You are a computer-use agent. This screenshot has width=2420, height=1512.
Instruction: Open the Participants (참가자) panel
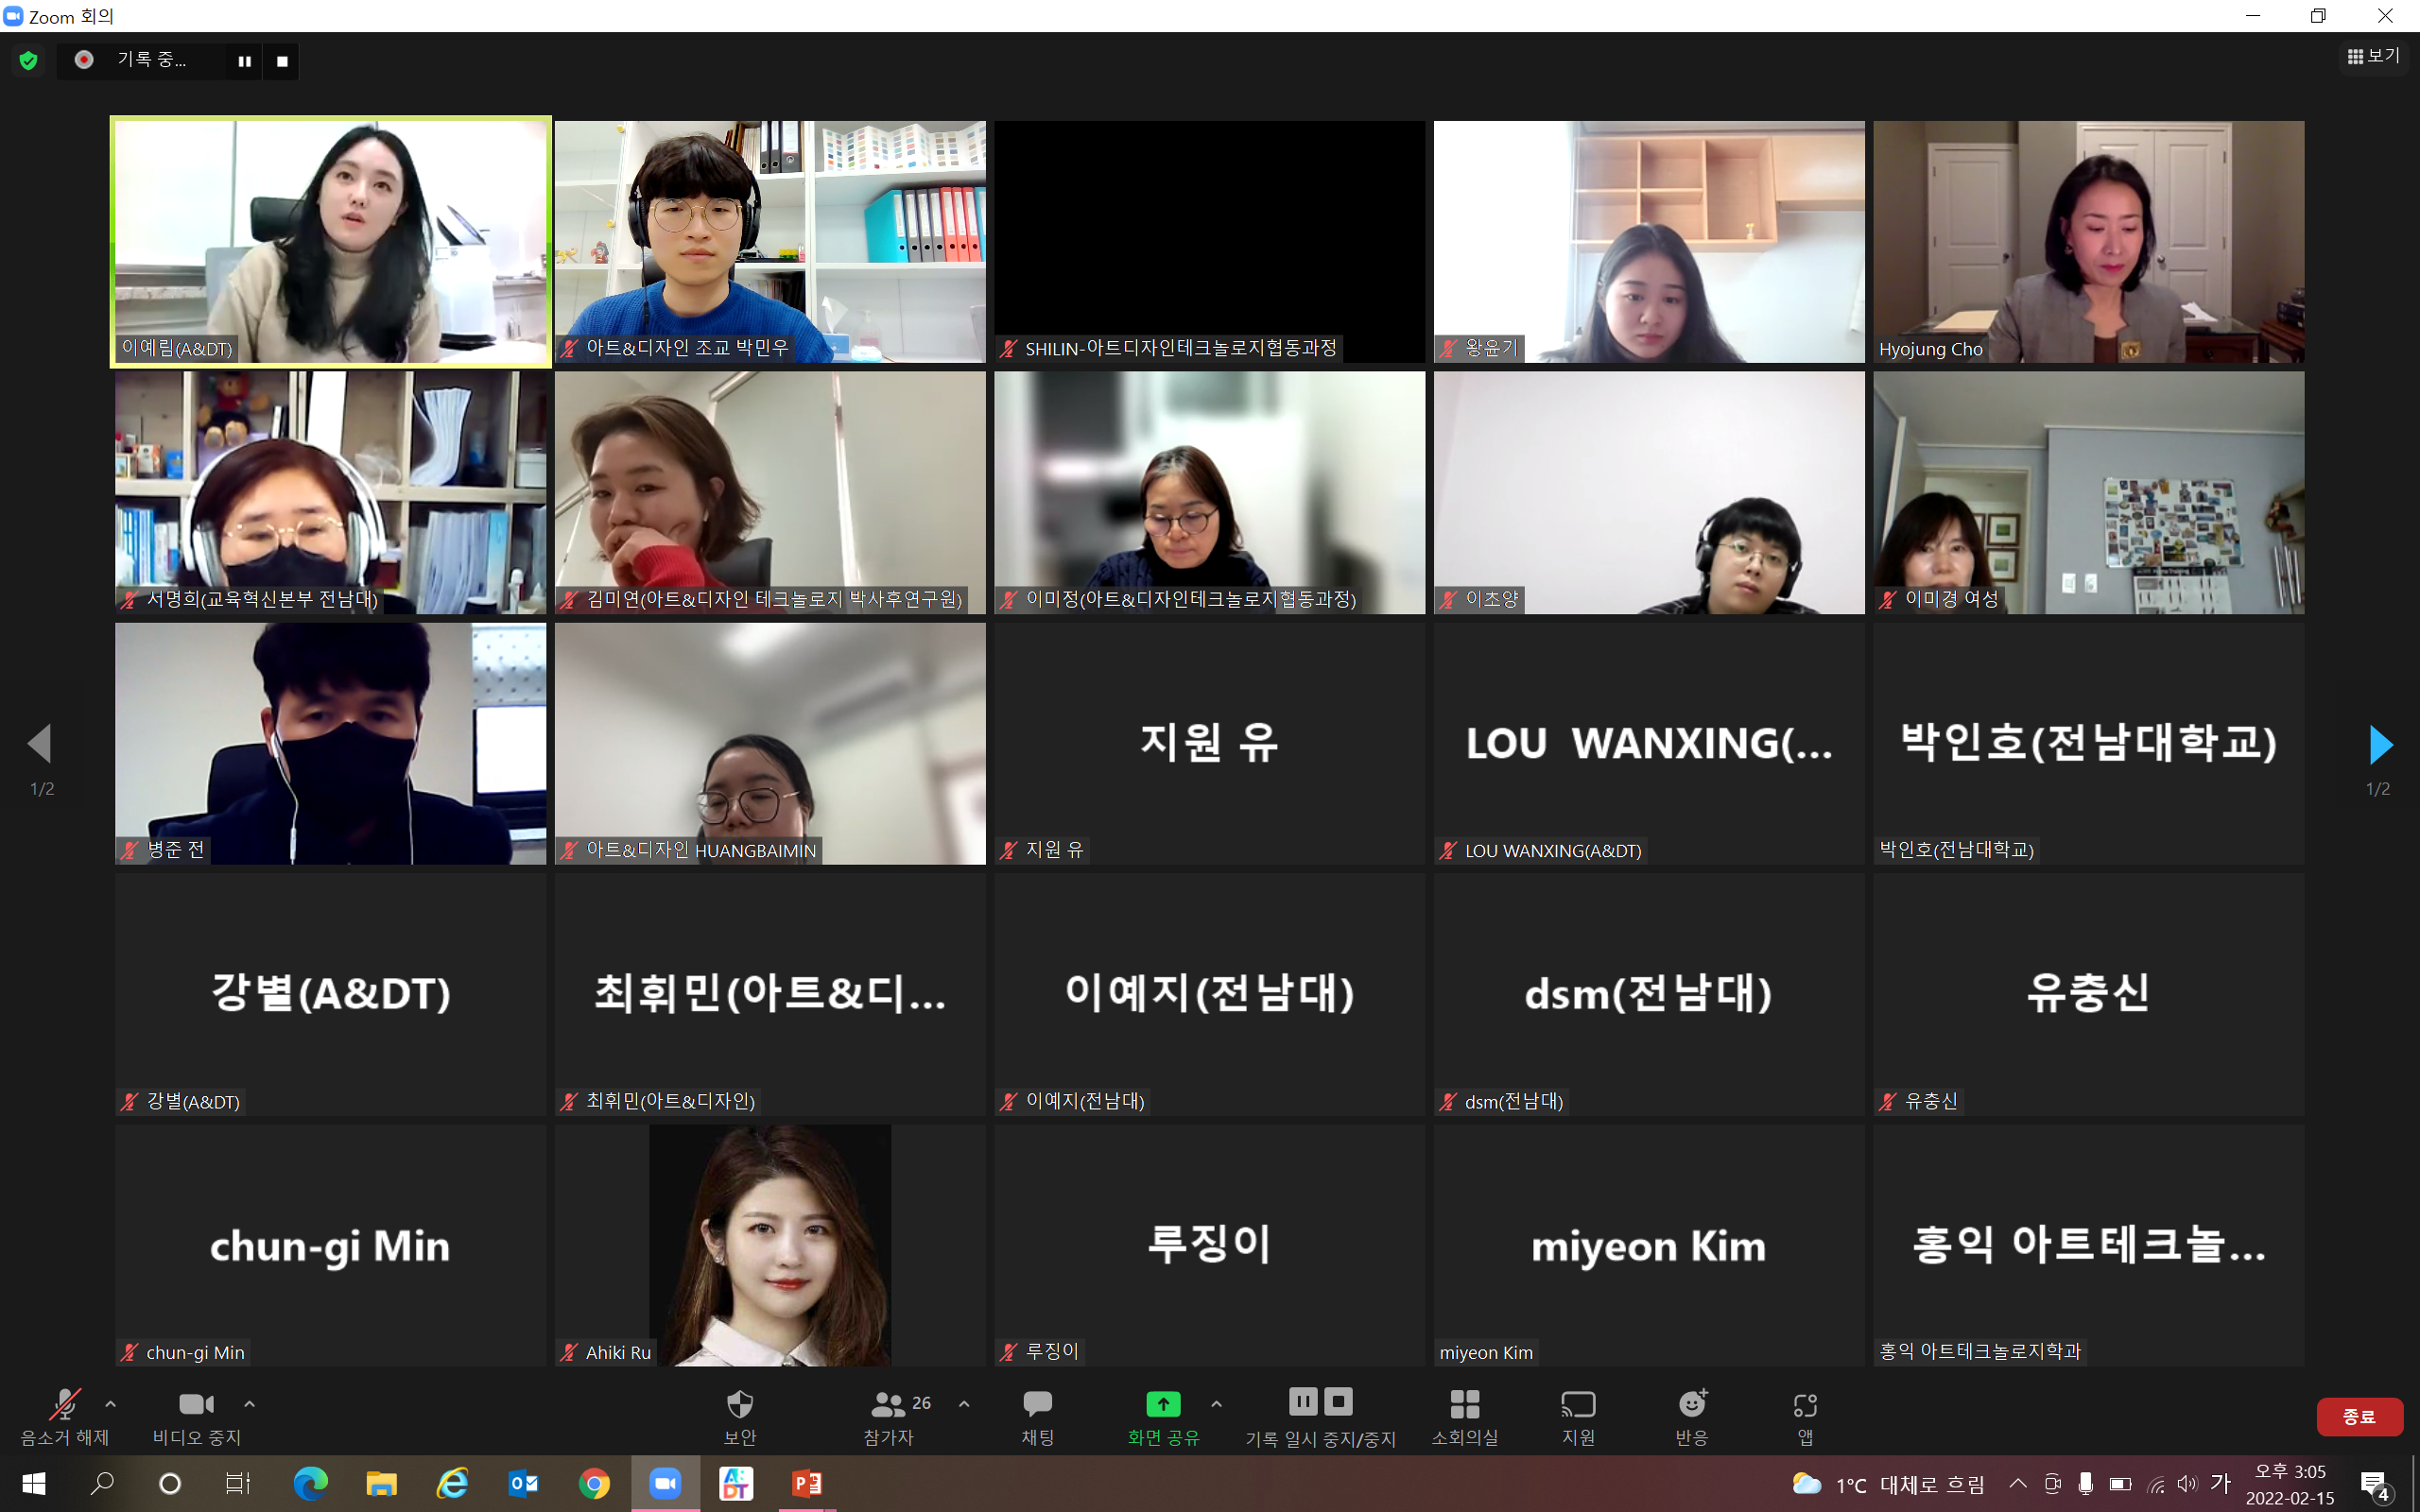tap(888, 1405)
